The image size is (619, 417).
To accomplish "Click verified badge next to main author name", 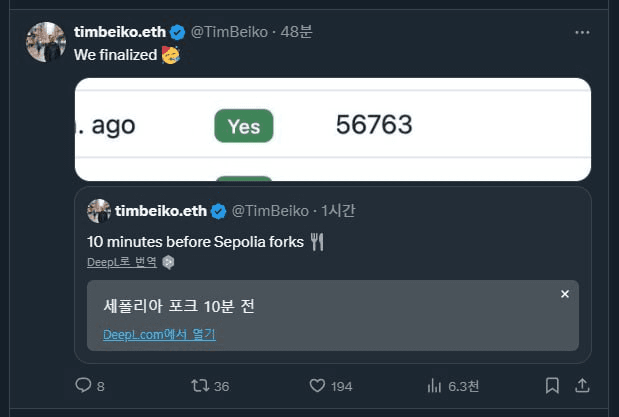I will tap(177, 32).
